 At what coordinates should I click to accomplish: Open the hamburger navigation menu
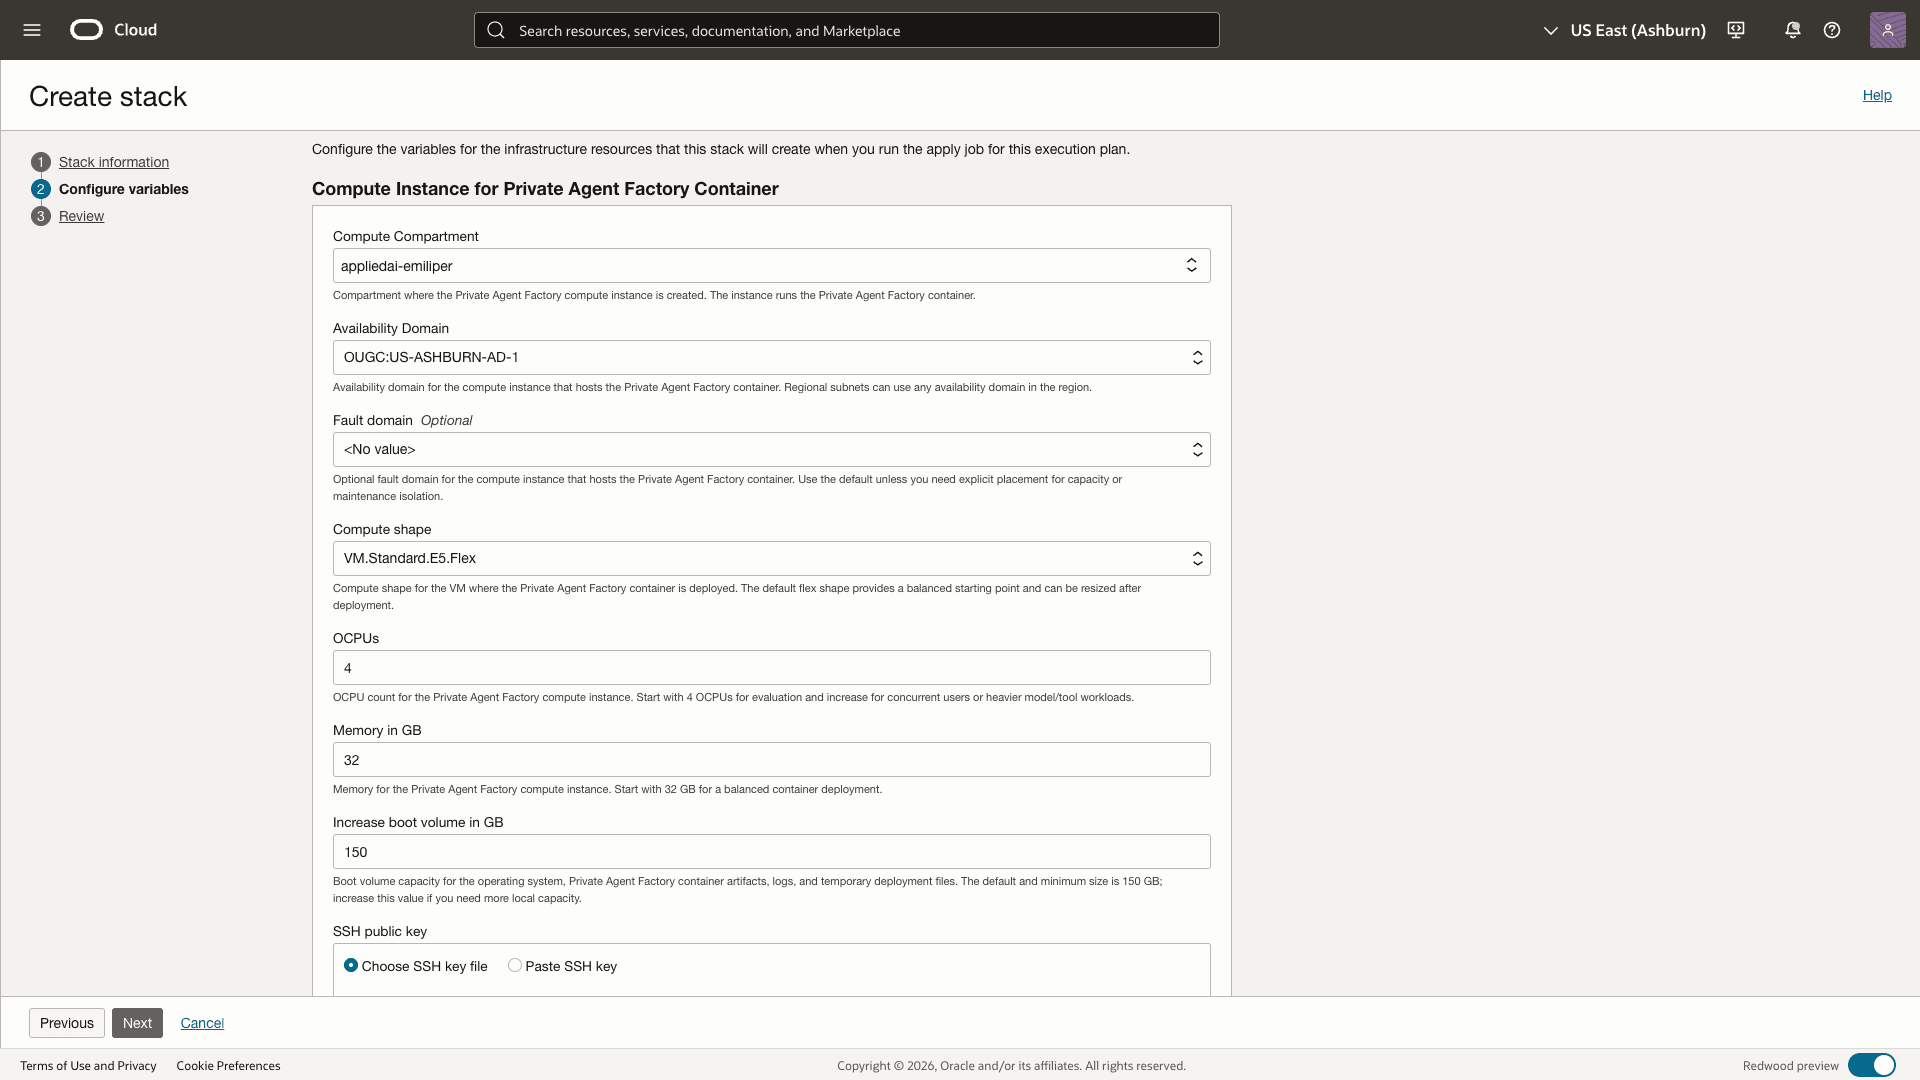32,30
